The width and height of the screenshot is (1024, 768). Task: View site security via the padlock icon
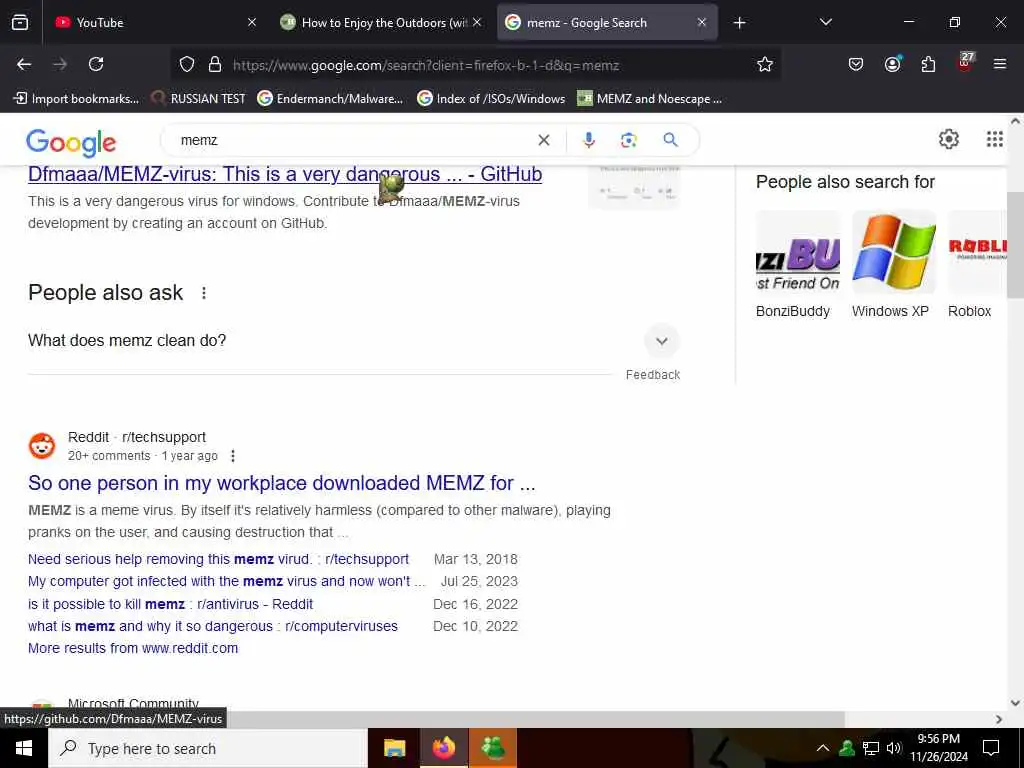point(215,65)
